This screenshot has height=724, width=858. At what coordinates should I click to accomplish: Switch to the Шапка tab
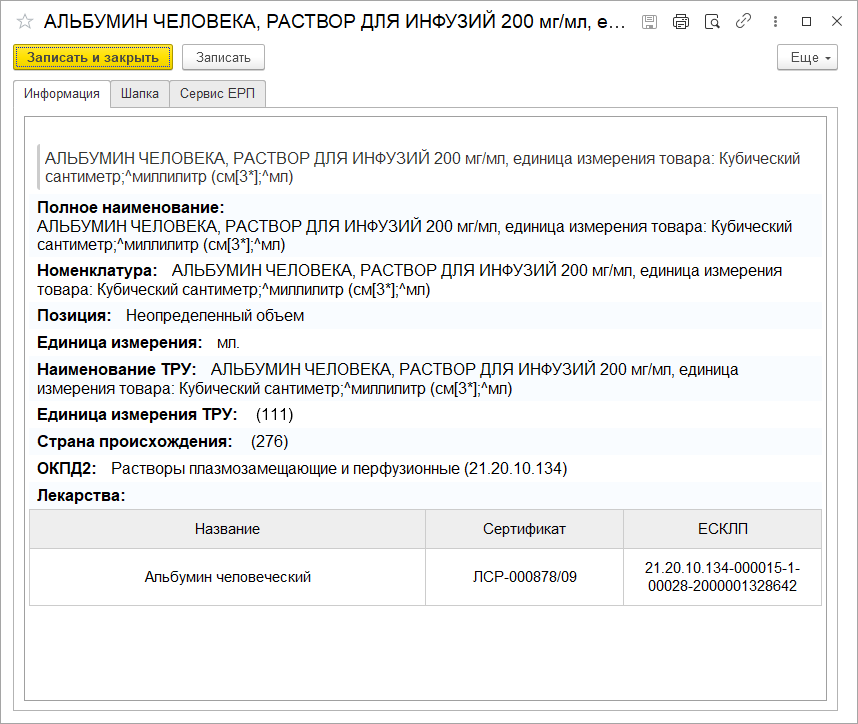(140, 94)
